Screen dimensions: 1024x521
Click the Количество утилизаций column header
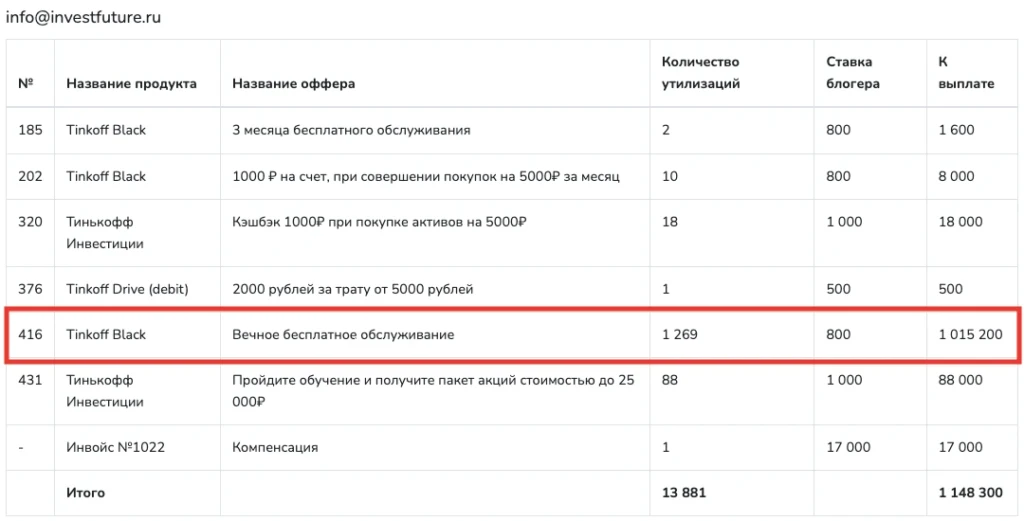pos(701,73)
